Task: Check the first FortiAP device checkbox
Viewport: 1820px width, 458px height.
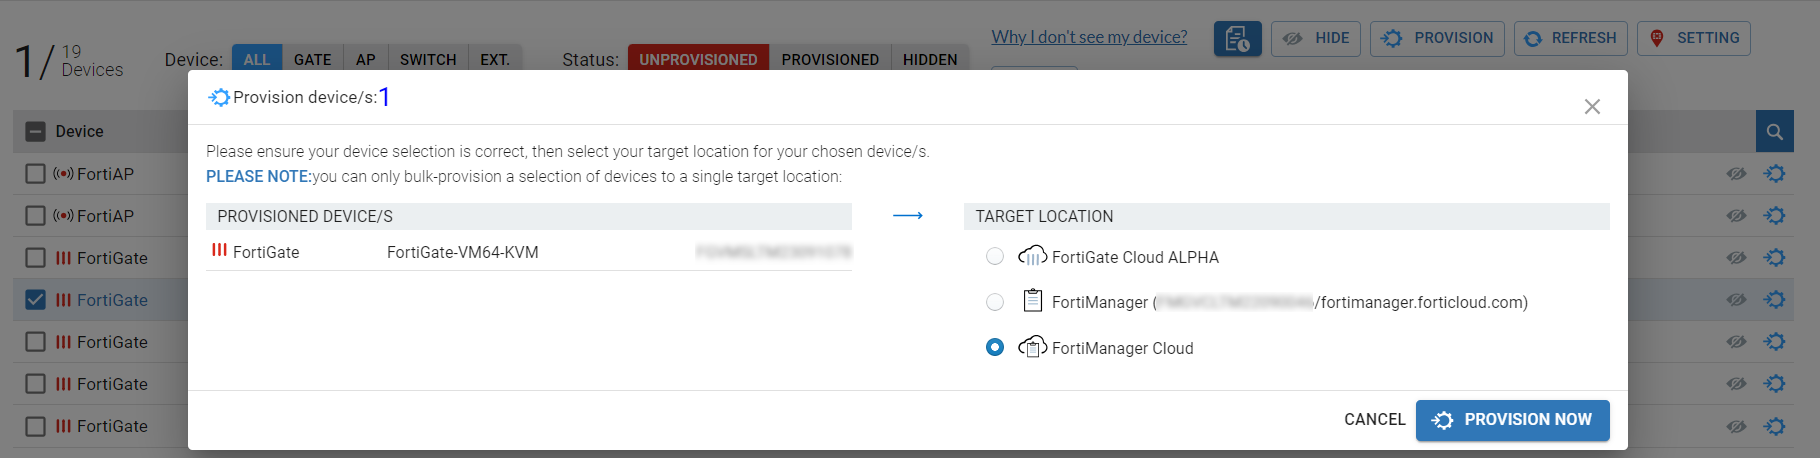Action: click(36, 174)
